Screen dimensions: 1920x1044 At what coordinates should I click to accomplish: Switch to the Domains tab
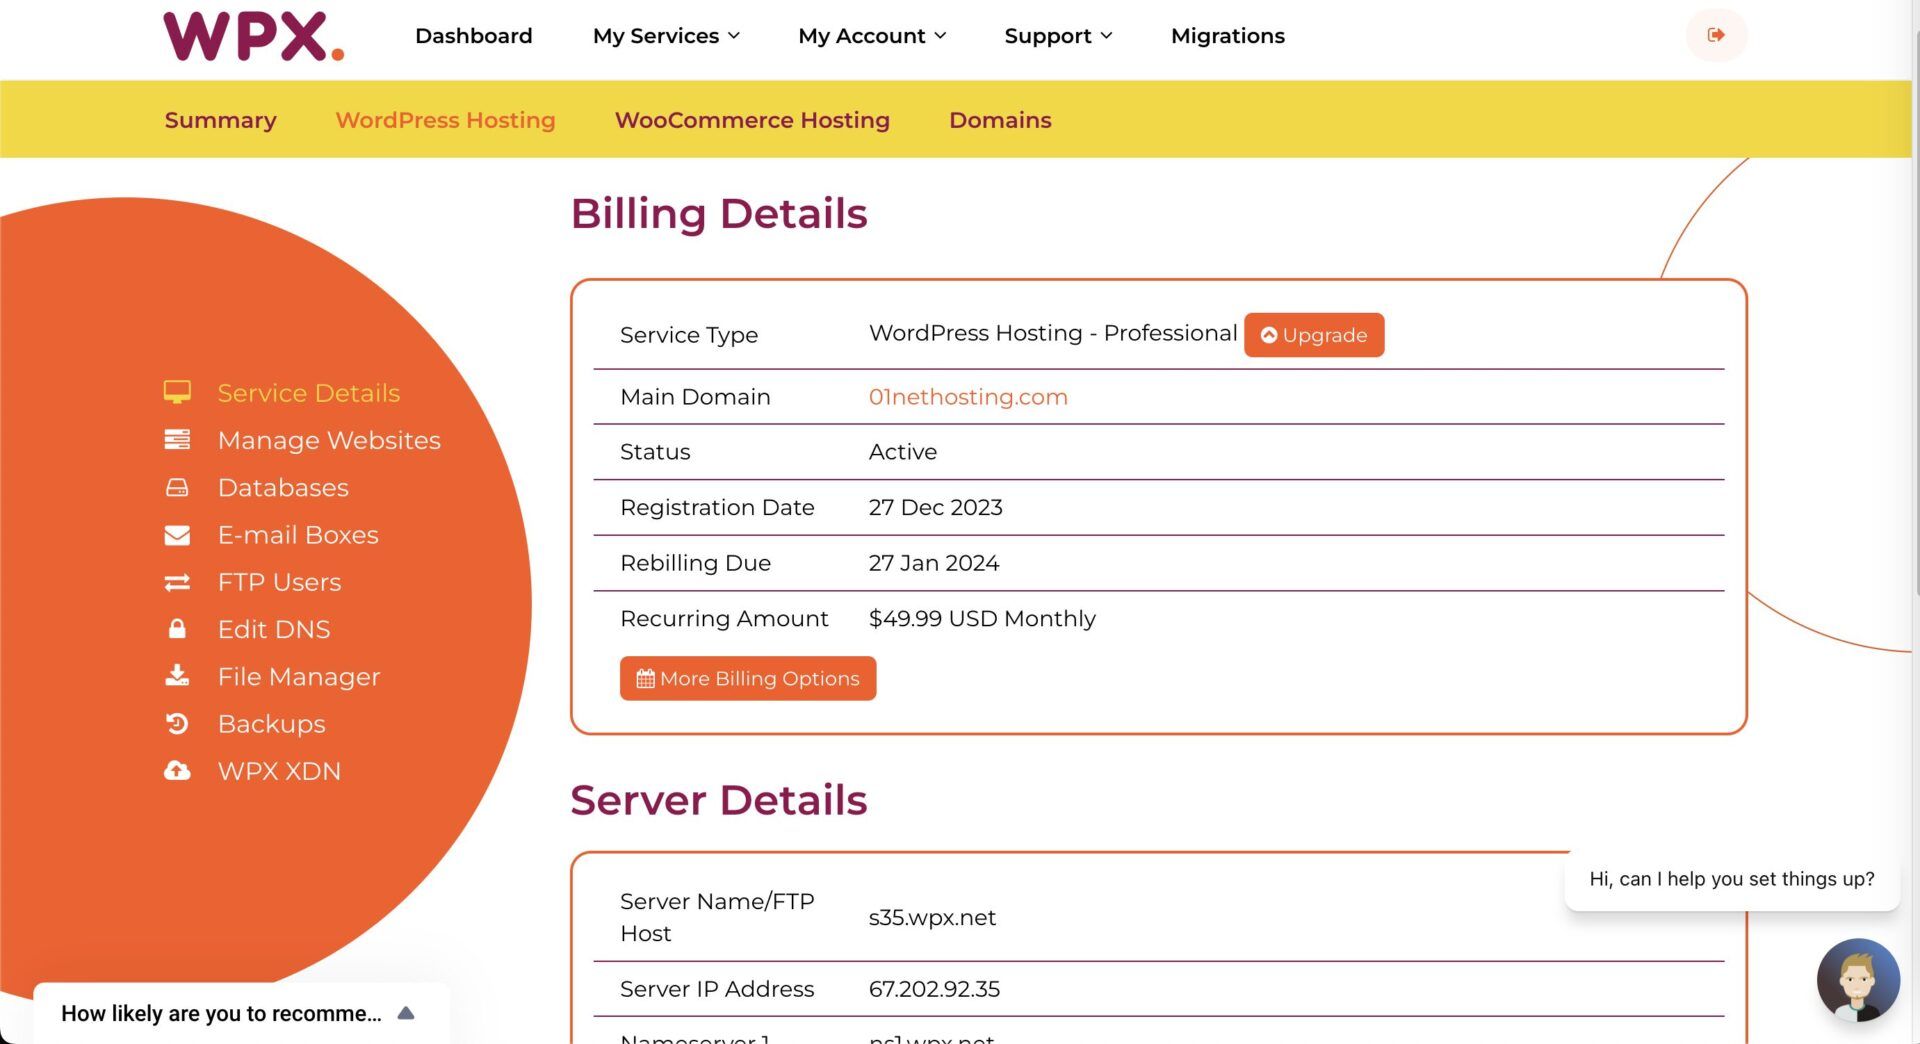(x=1000, y=120)
